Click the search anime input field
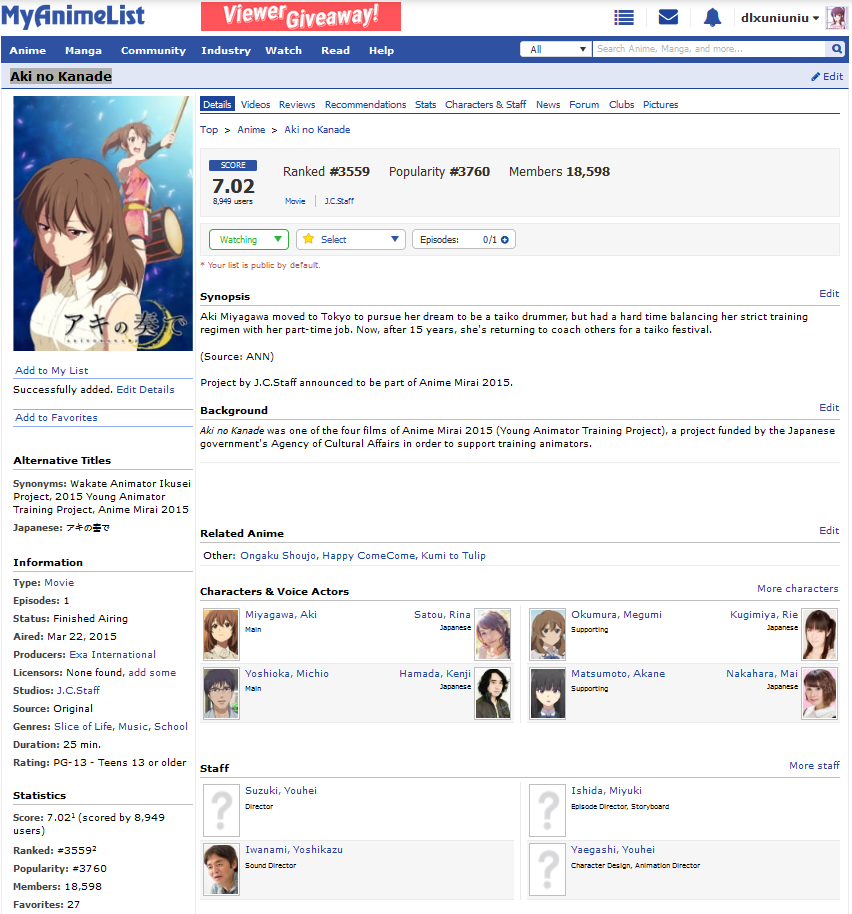The image size is (852, 914). (x=709, y=49)
